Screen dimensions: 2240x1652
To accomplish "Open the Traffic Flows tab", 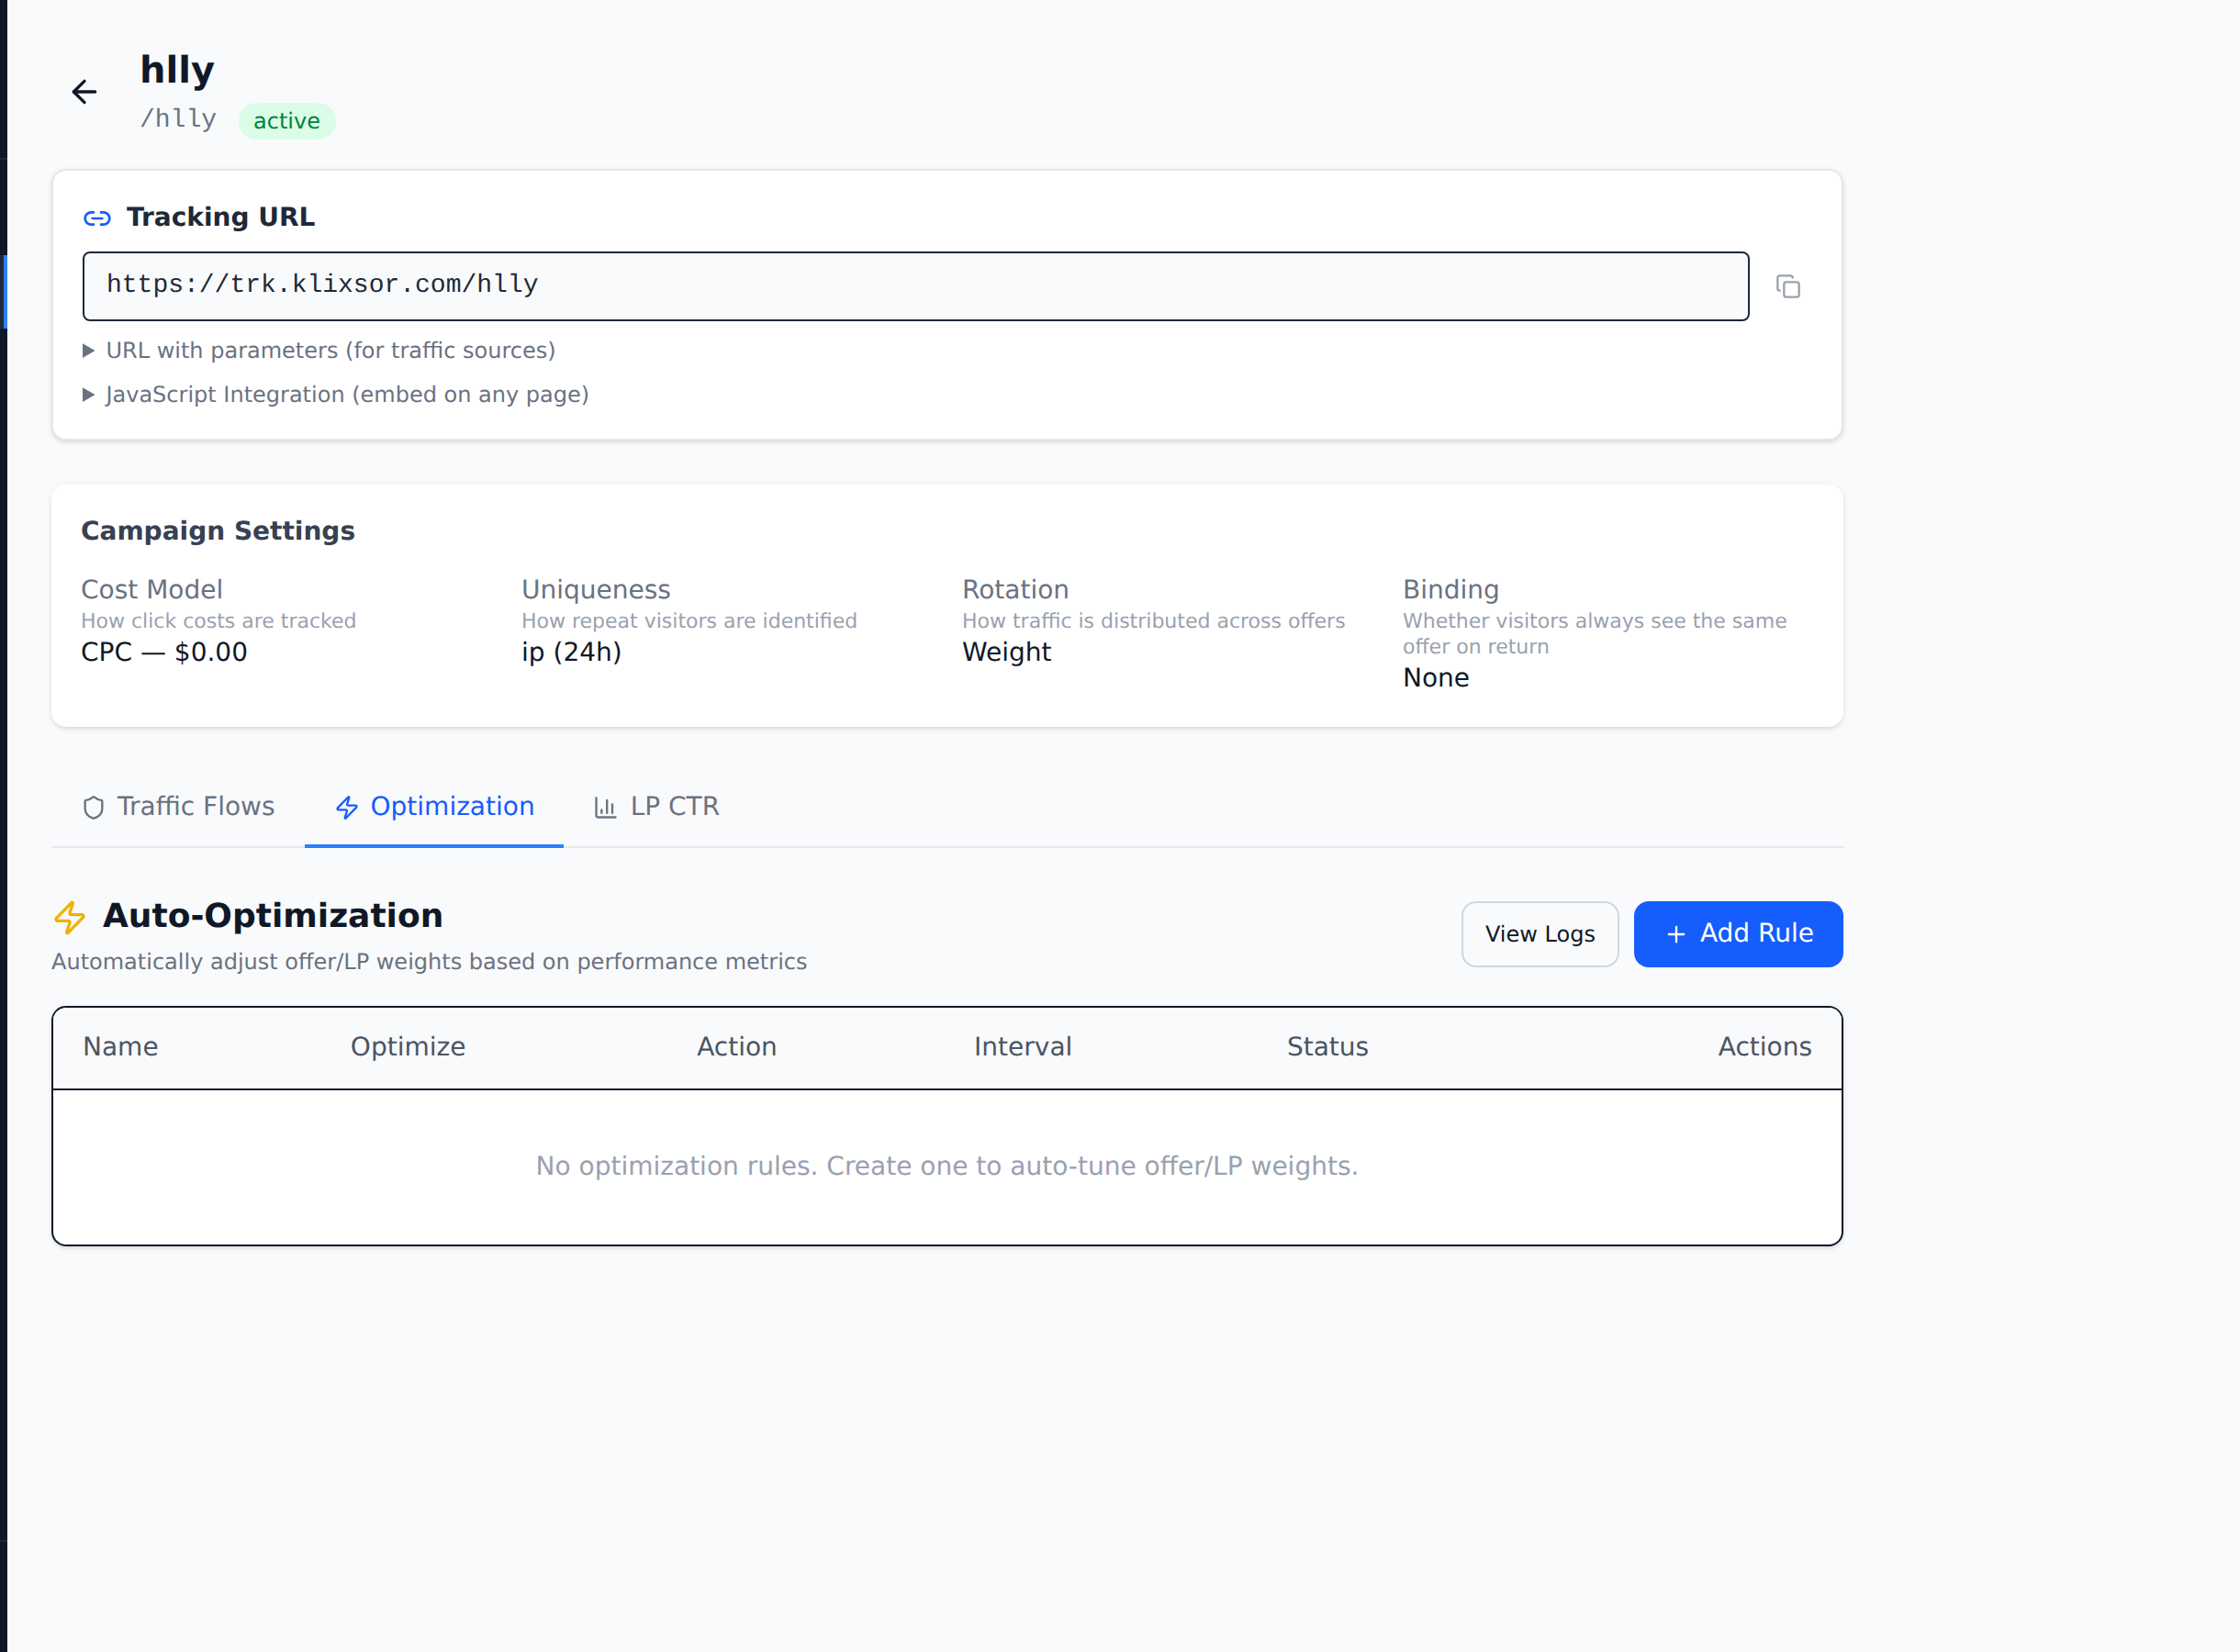I will [195, 806].
